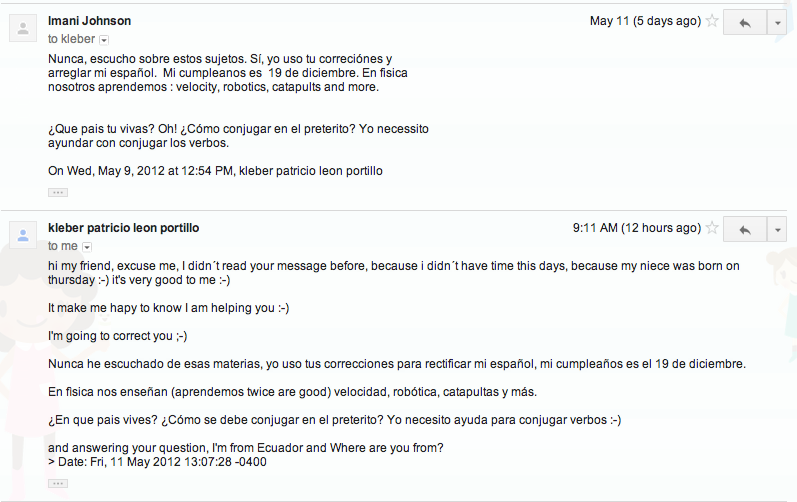Expand details arrow beside "to me"
The height and width of the screenshot is (502, 797).
[87, 247]
